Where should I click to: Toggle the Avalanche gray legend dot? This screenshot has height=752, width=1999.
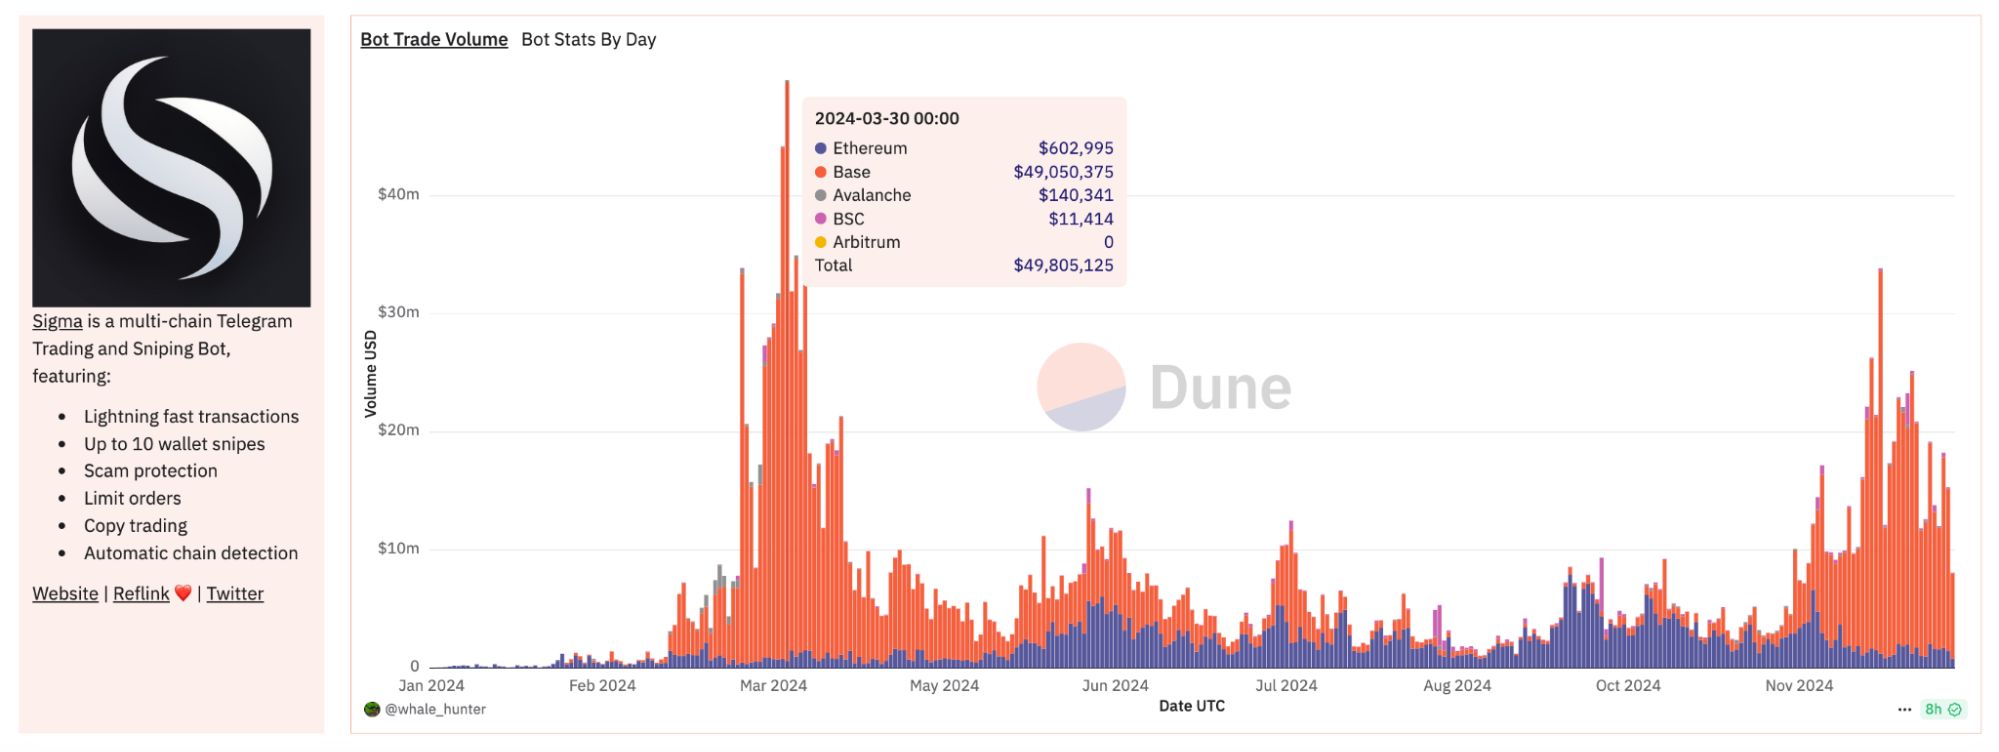821,195
